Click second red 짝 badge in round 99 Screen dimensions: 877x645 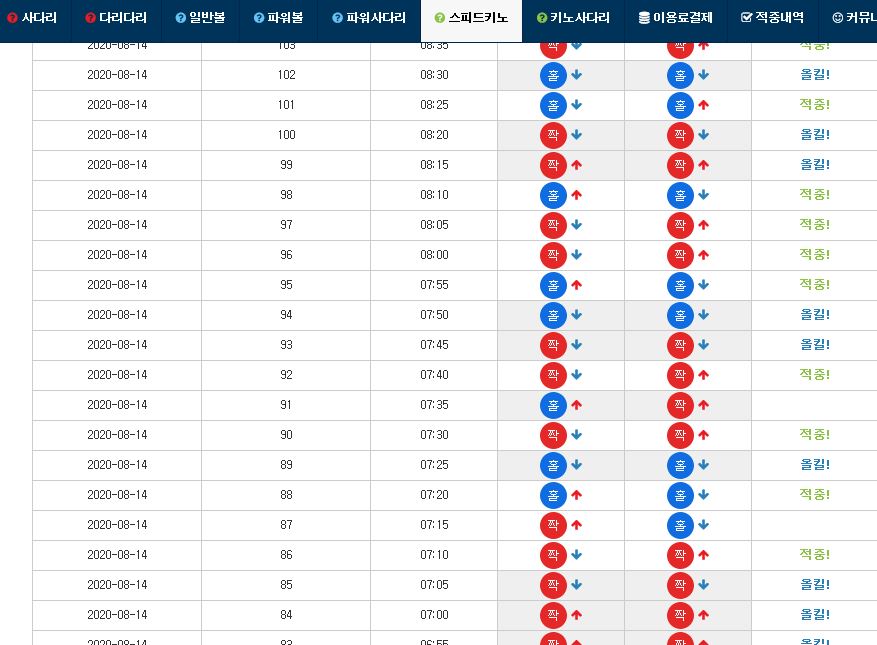tap(680, 165)
